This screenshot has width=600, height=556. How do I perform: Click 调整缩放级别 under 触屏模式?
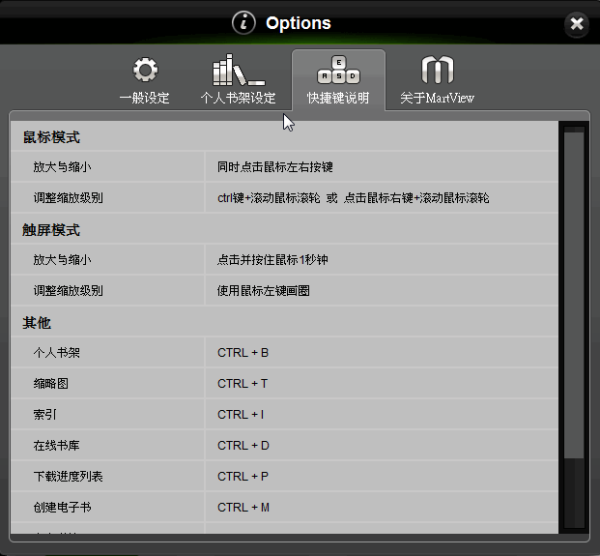tap(68, 291)
